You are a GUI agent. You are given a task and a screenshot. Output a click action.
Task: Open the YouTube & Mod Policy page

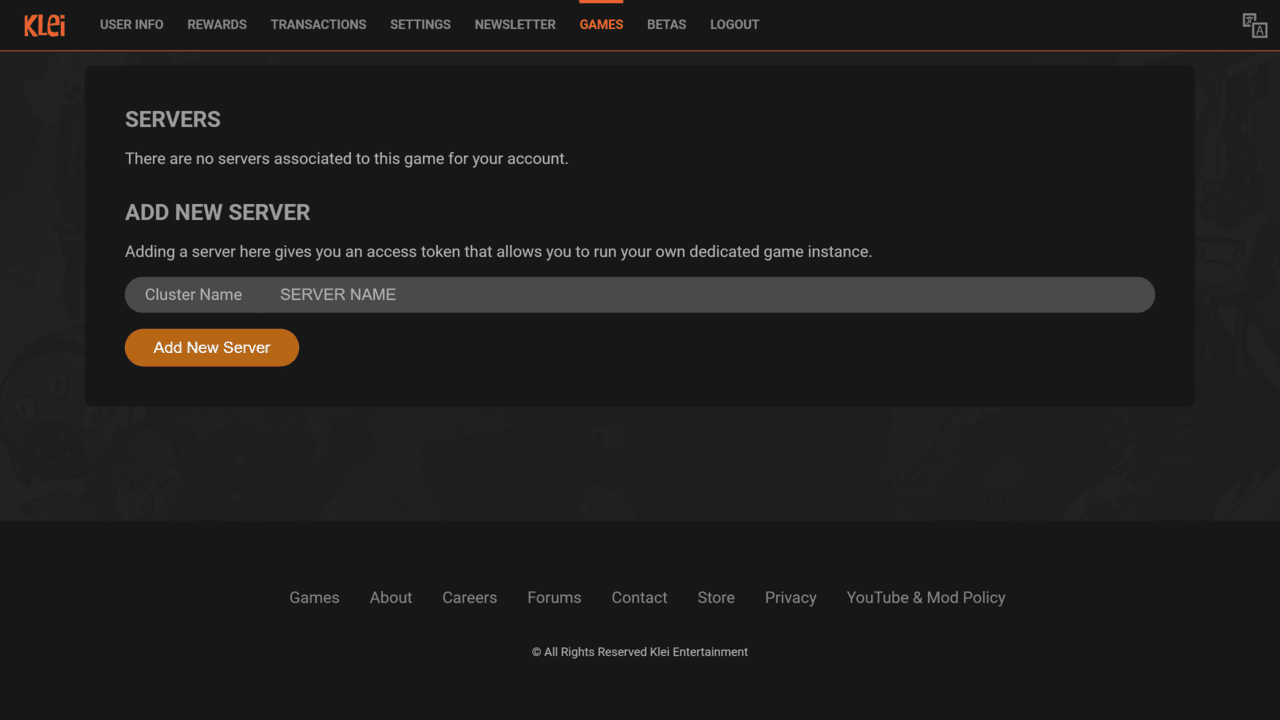coord(925,597)
